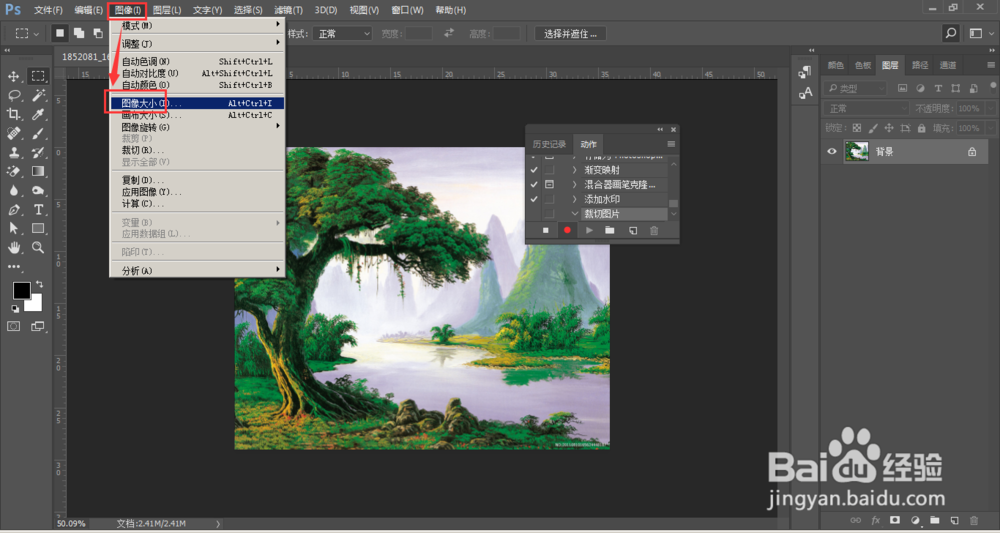
Task: Set the background color swatch
Action: point(35,305)
